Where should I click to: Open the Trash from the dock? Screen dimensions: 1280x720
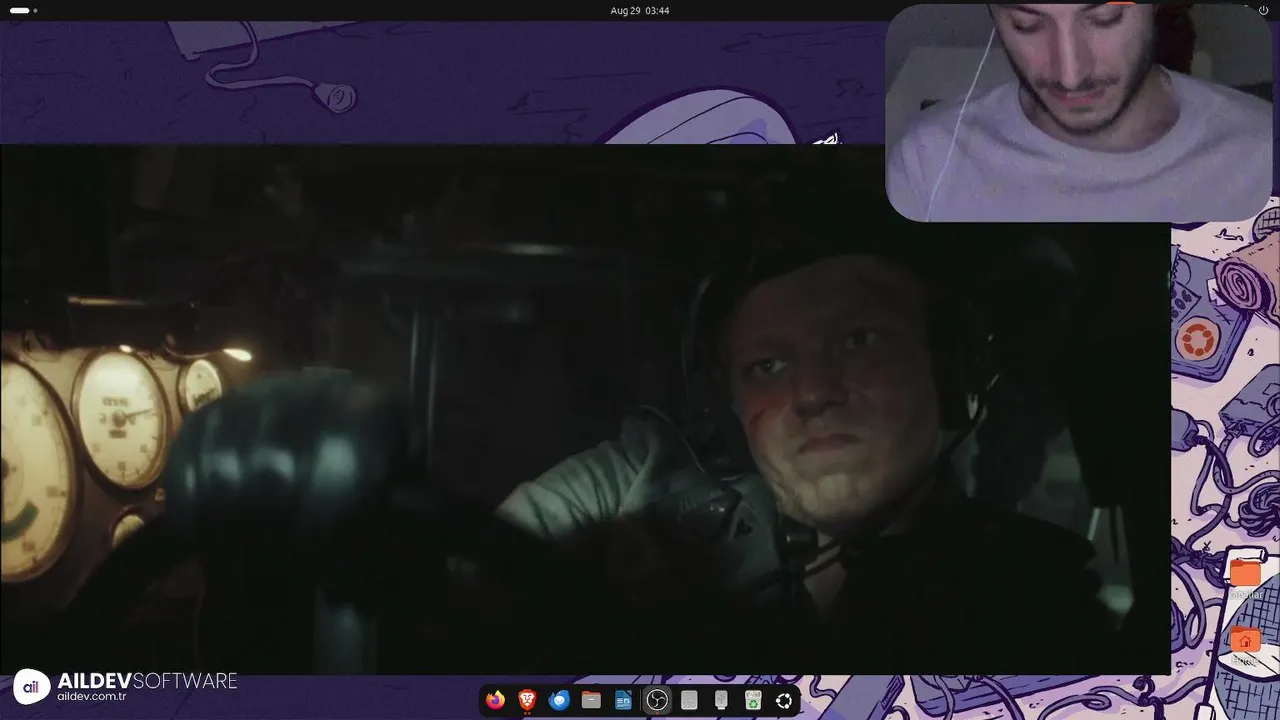pos(753,700)
